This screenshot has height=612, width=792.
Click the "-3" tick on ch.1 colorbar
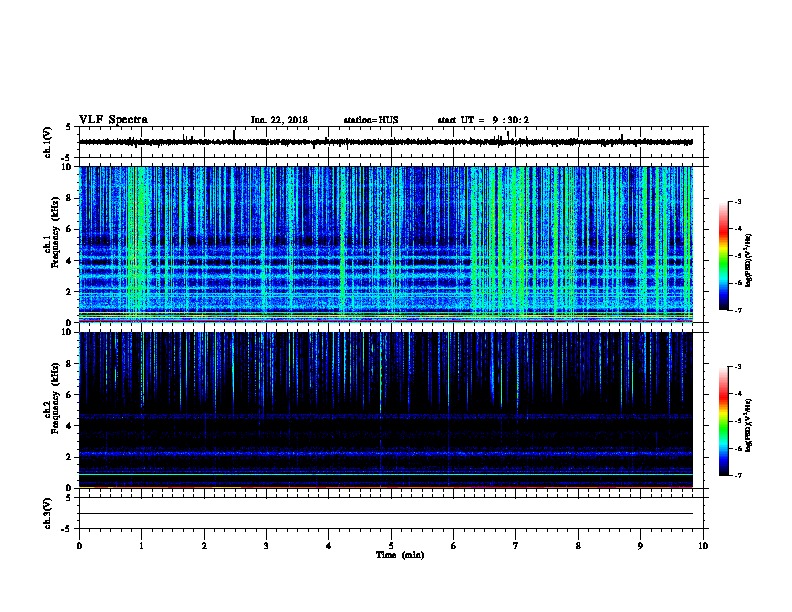[x=737, y=201]
